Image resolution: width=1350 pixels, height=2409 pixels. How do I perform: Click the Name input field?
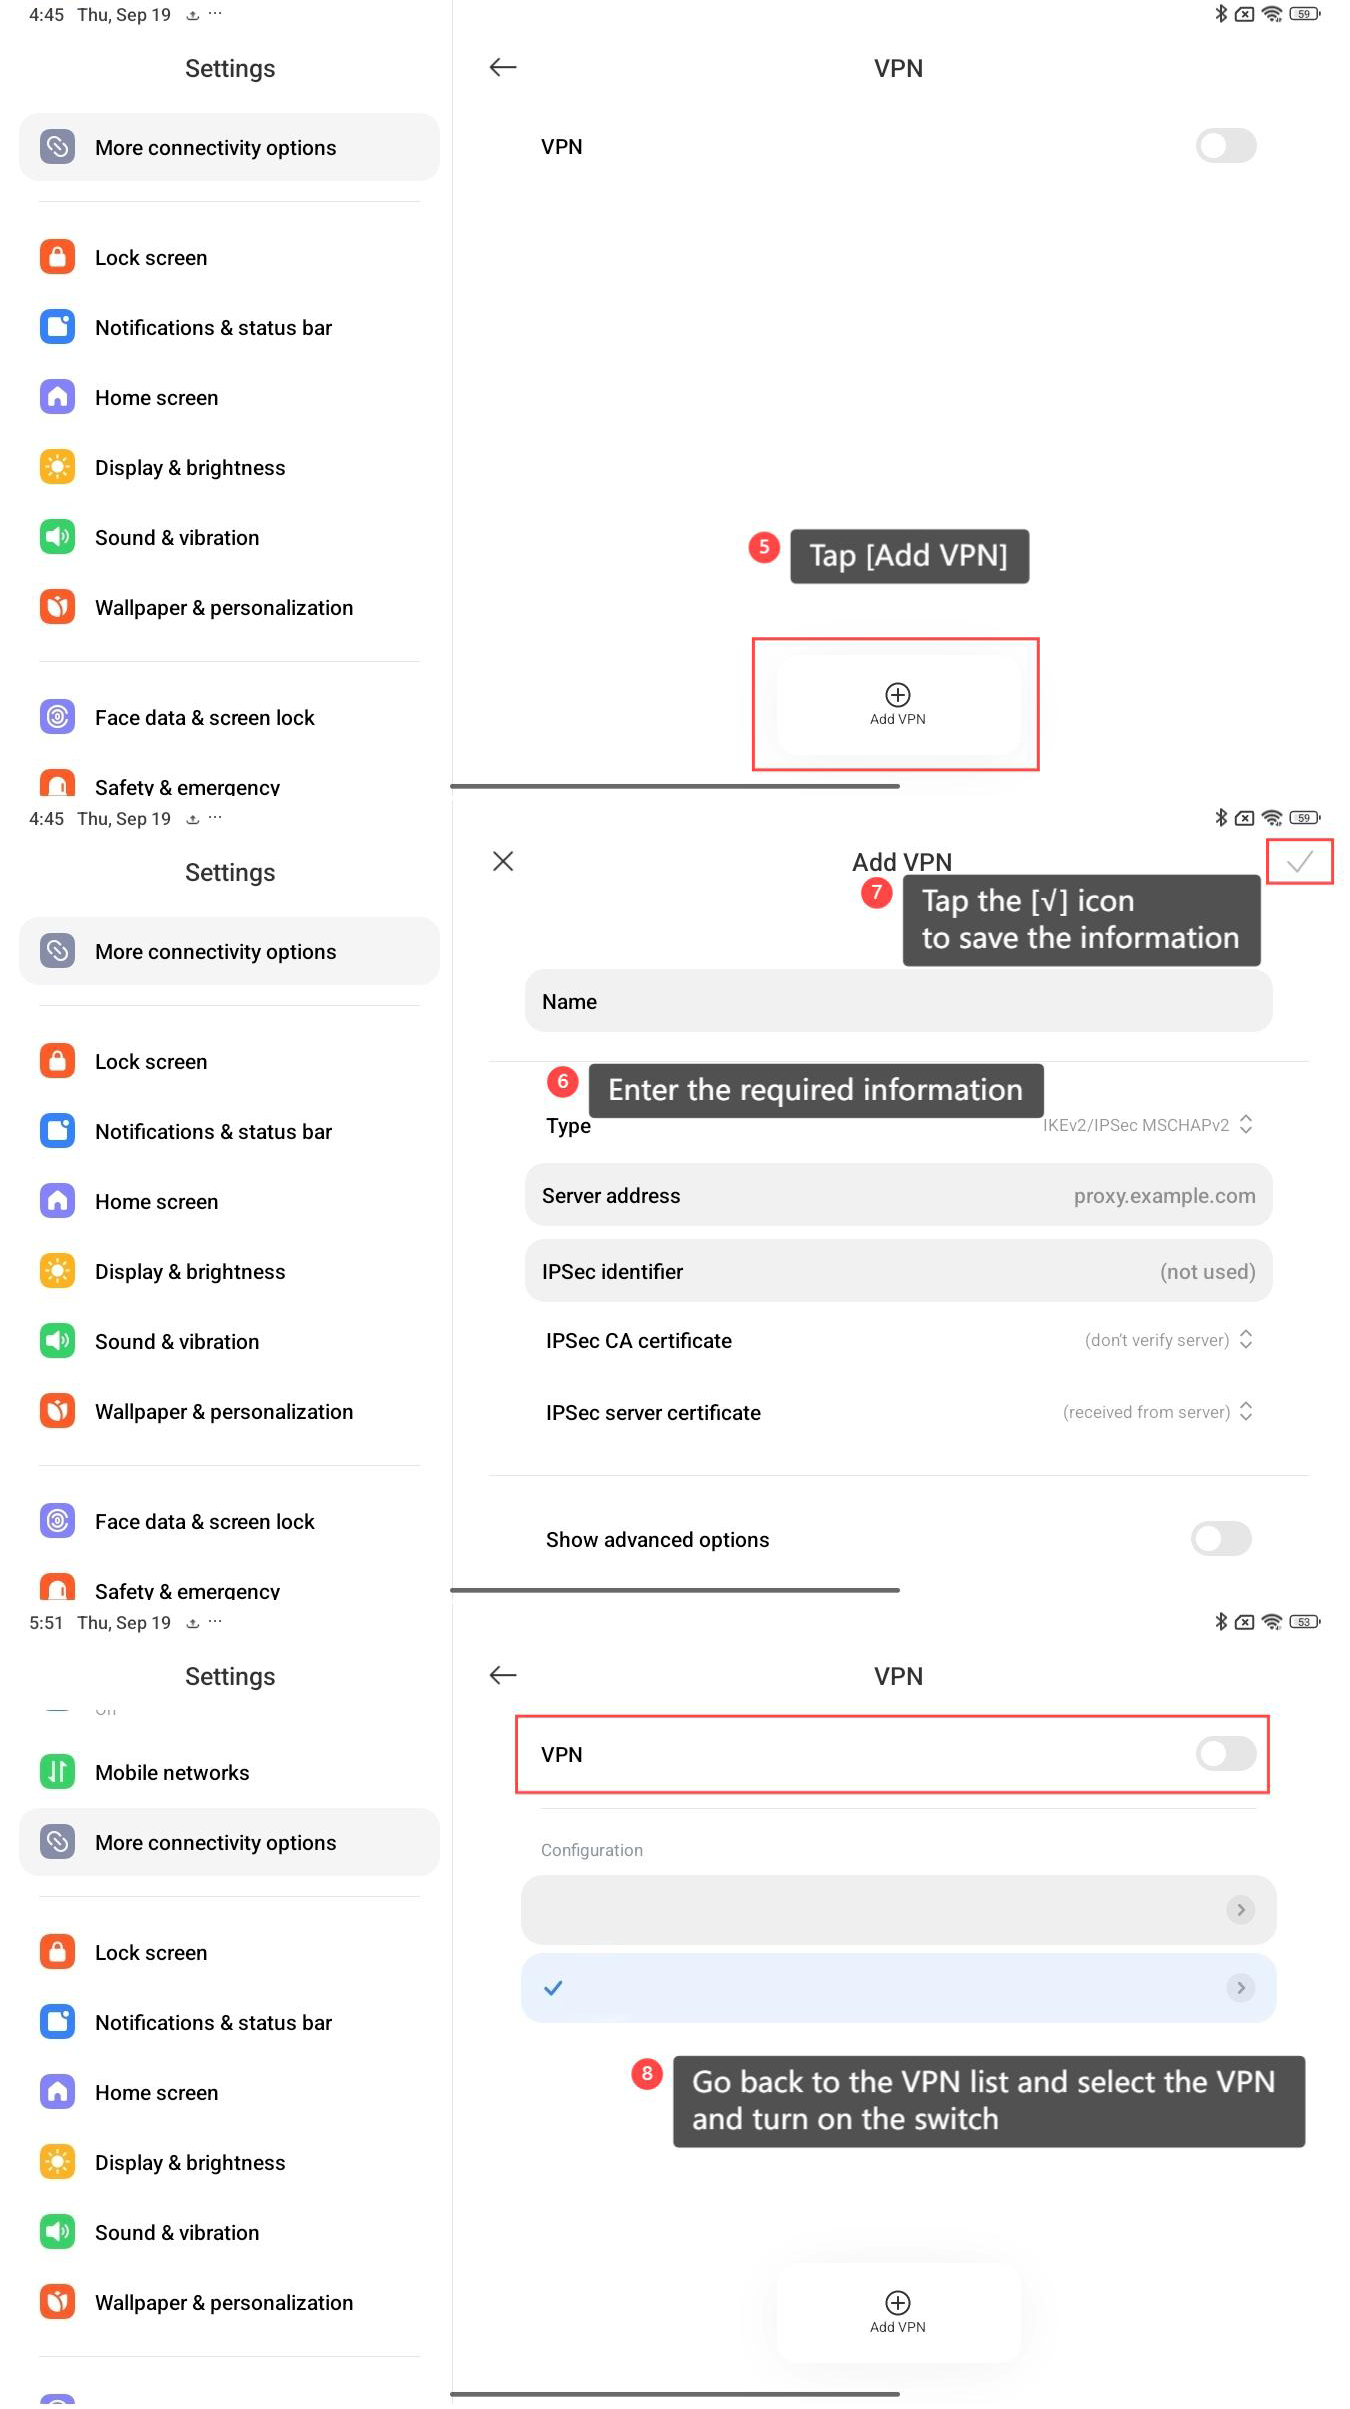click(898, 1001)
